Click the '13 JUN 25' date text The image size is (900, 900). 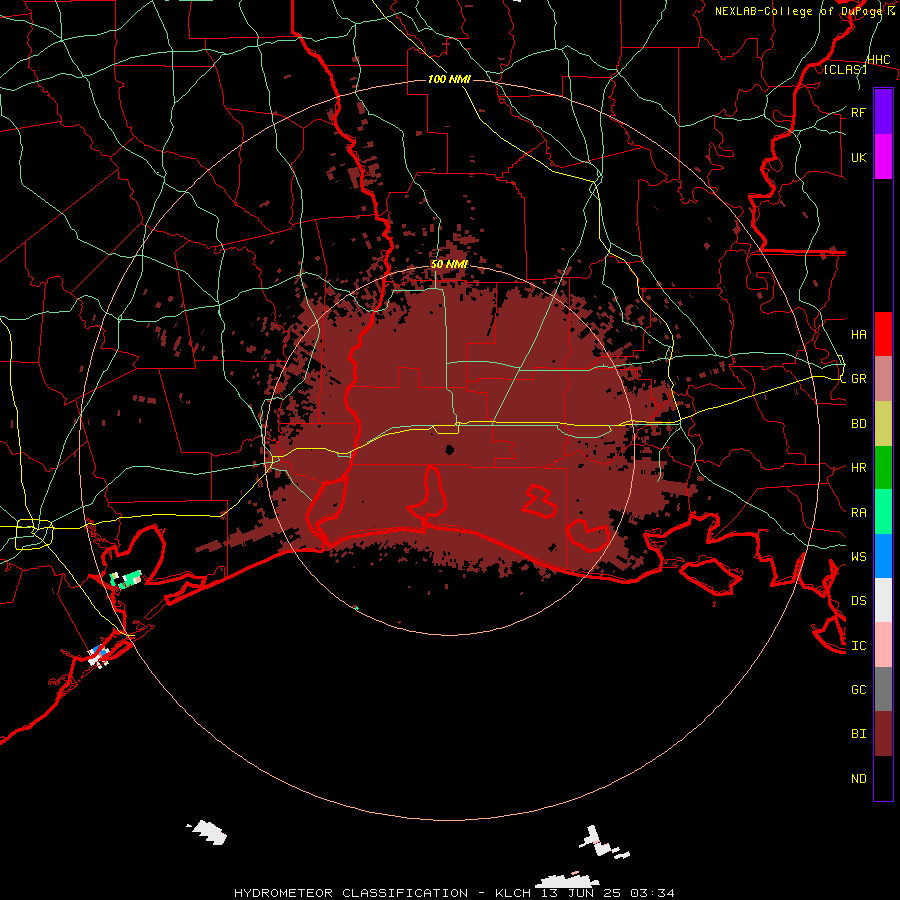pyautogui.click(x=581, y=893)
